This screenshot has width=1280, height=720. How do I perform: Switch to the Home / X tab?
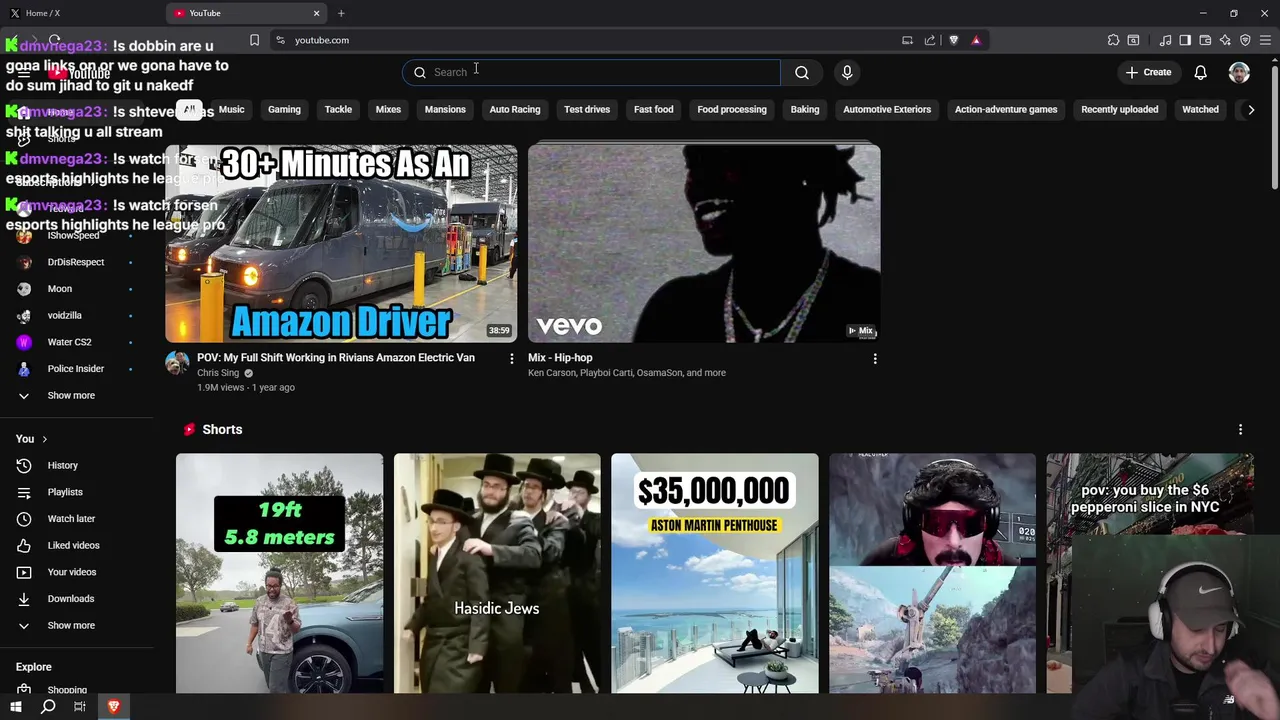point(80,13)
